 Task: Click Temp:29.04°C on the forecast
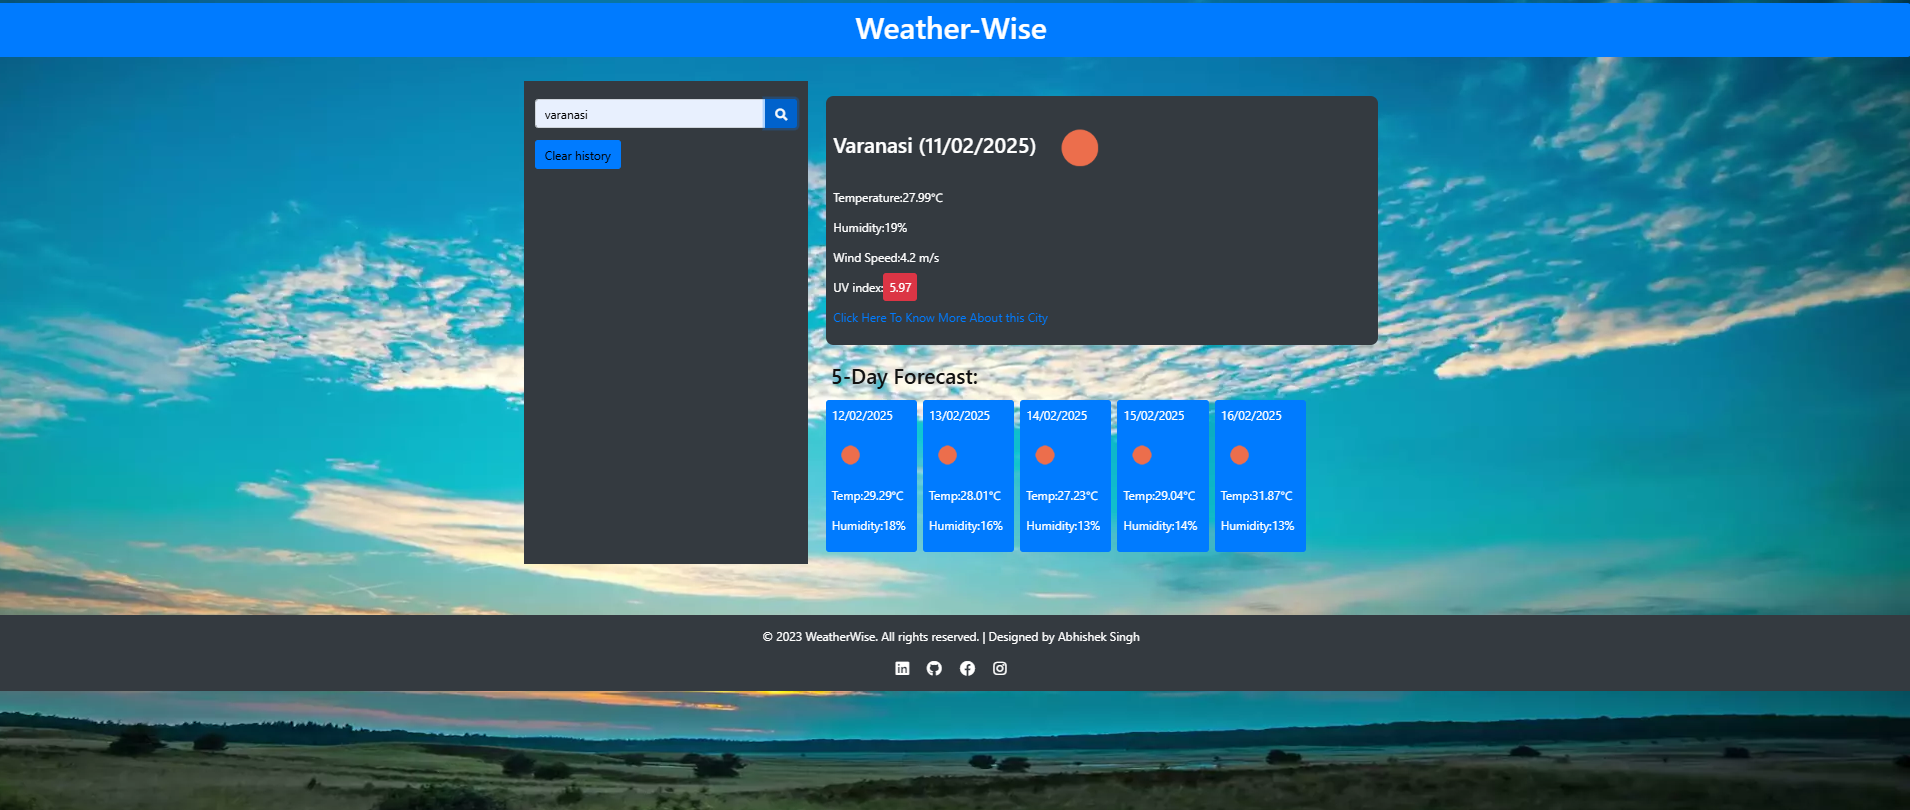tap(1159, 496)
